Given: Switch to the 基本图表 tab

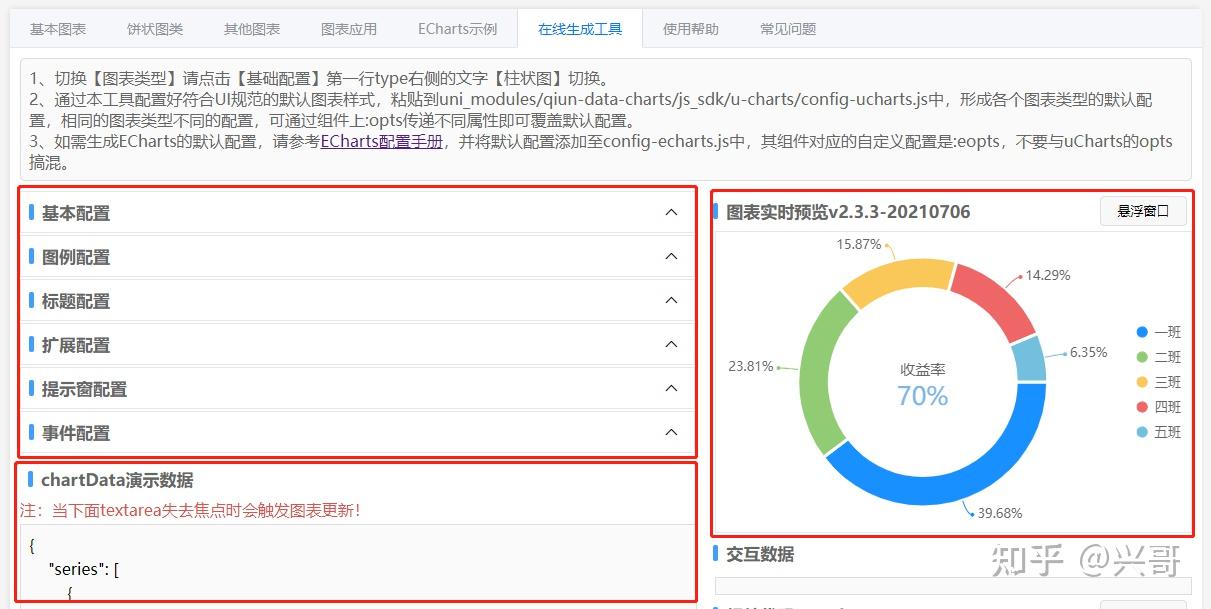Looking at the screenshot, I should (x=58, y=29).
